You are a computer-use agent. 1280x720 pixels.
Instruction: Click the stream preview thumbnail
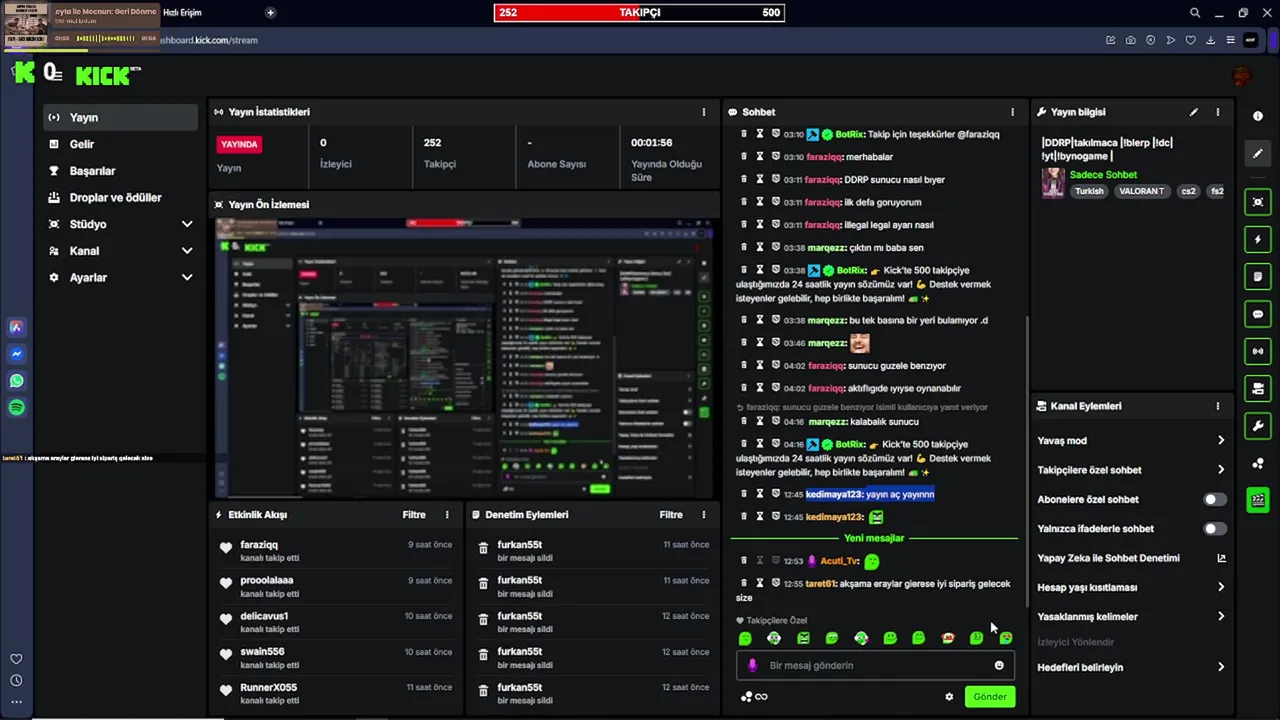pos(465,357)
